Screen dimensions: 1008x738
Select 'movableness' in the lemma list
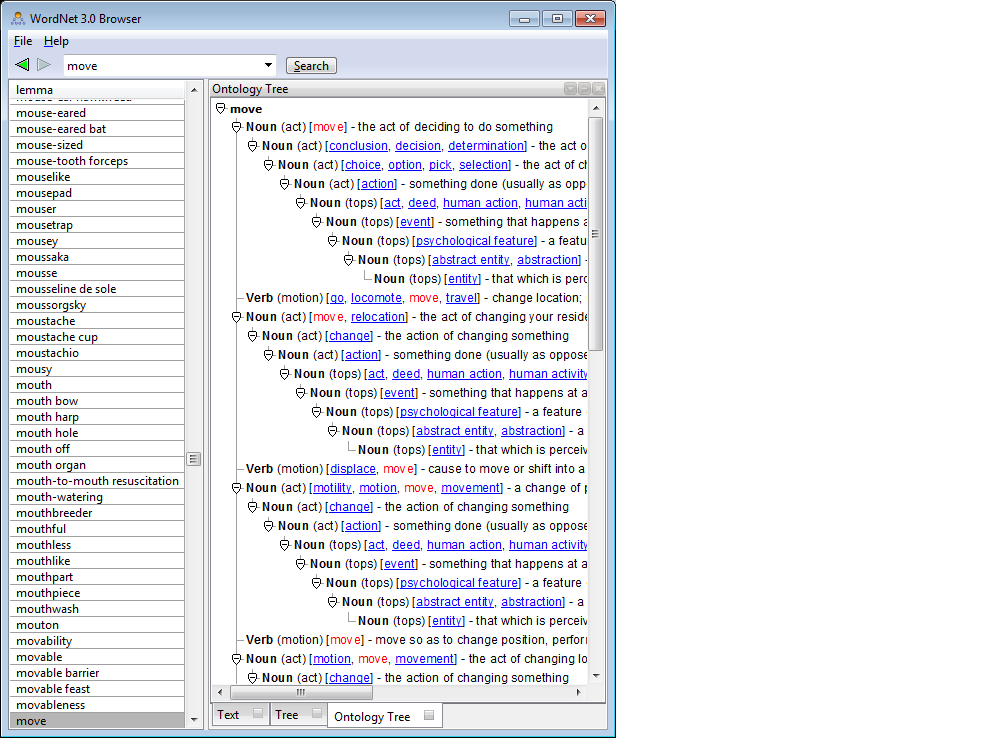(97, 705)
